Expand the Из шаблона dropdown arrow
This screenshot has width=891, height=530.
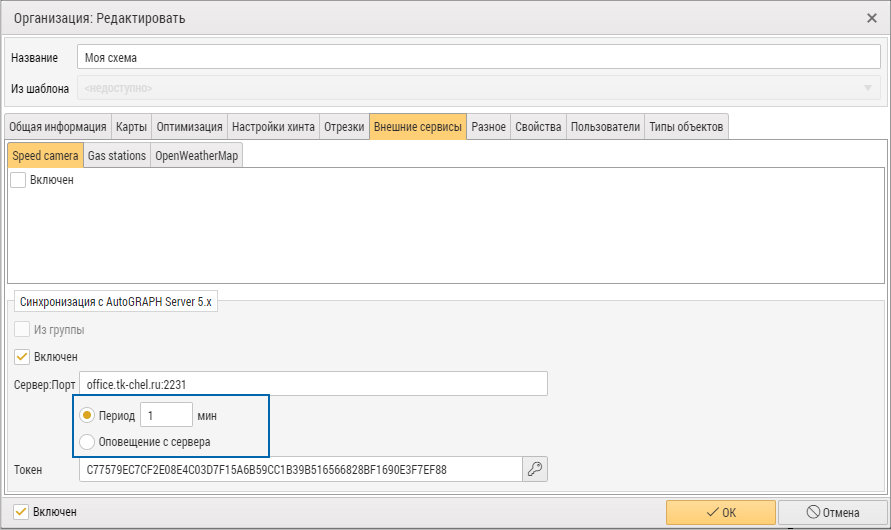(868, 88)
